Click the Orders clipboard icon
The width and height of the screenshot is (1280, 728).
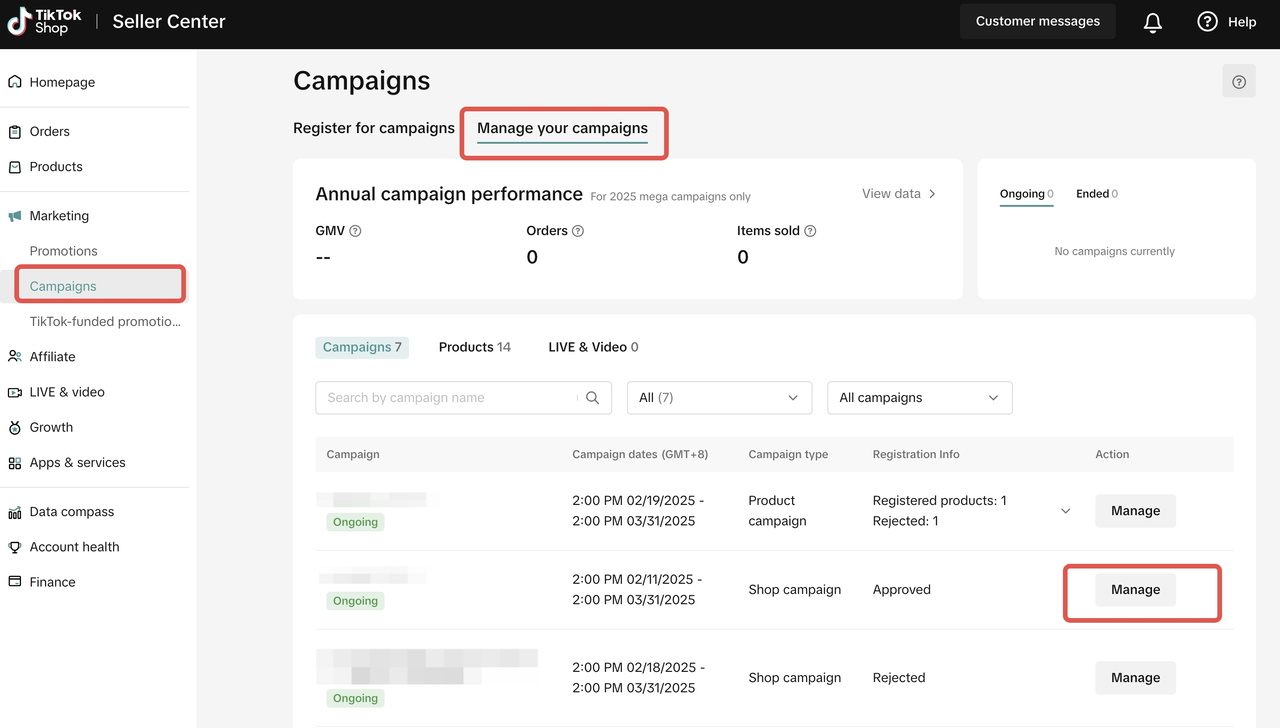tap(15, 131)
